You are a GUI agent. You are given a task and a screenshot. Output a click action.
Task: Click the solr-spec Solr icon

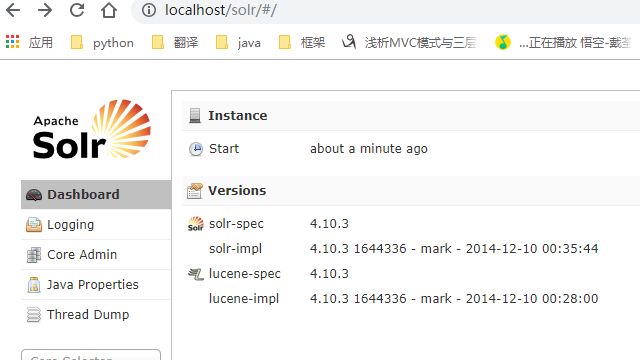(x=196, y=224)
